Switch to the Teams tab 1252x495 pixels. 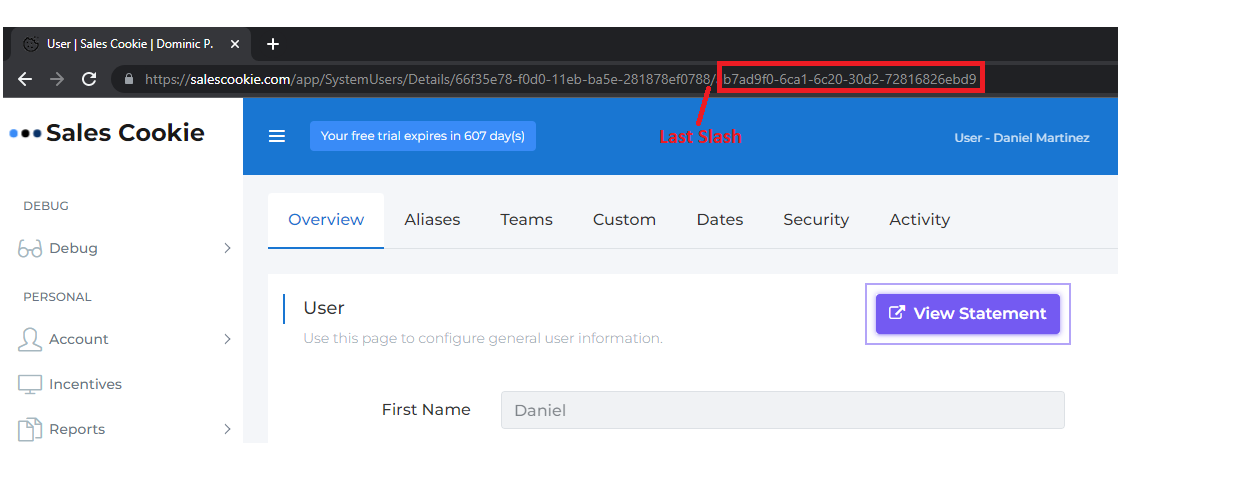click(x=527, y=220)
